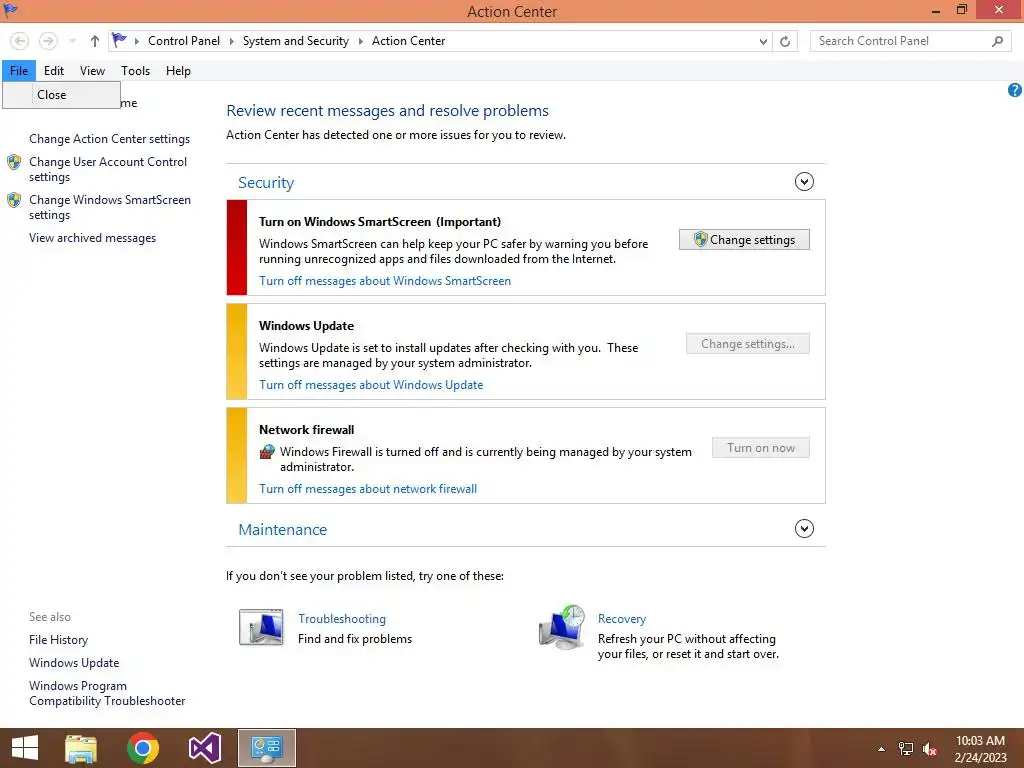Click the Troubleshooting computer icon
The image size is (1024, 768).
pos(261,627)
